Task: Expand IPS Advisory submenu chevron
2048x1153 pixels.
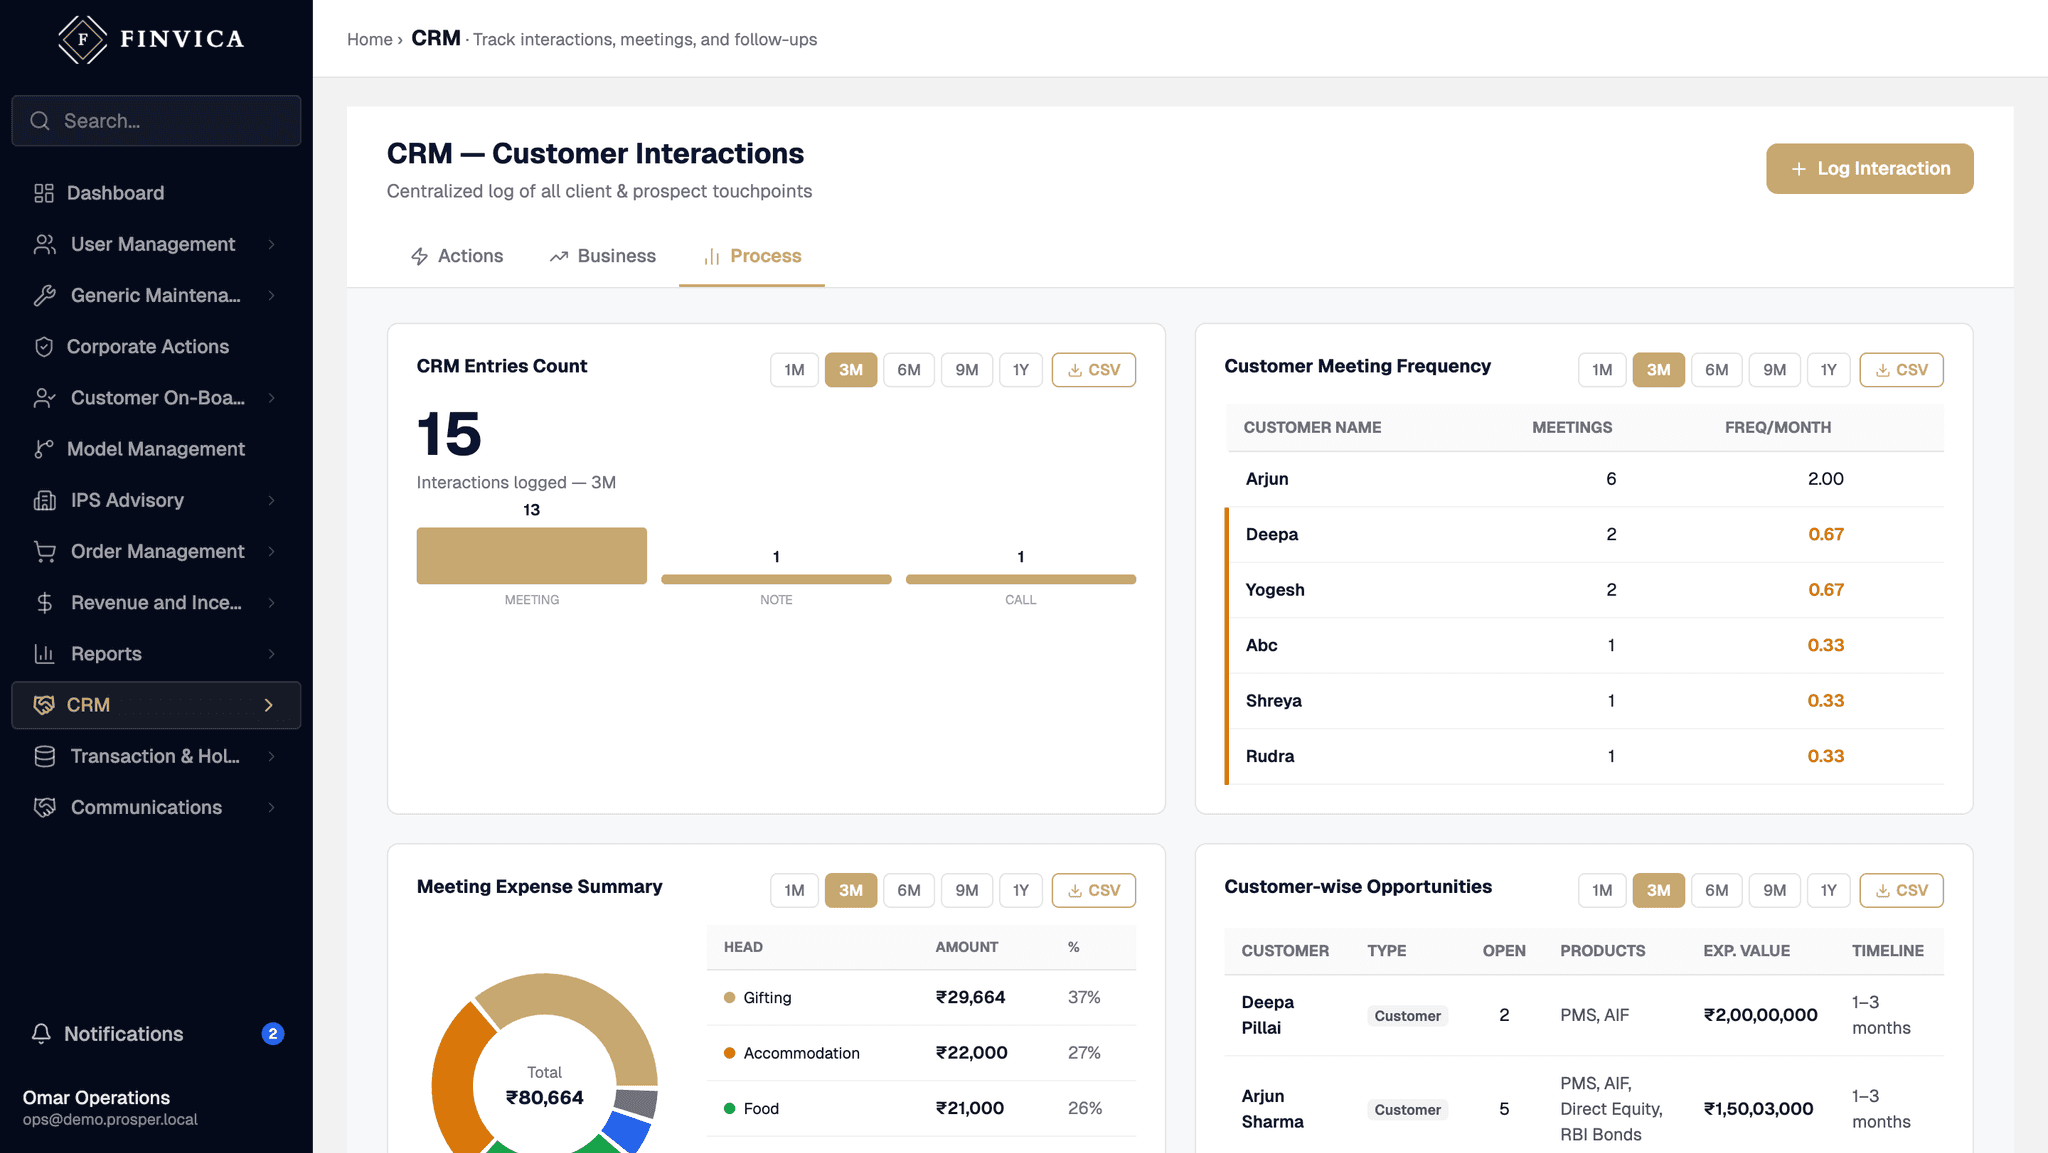Action: tap(271, 500)
